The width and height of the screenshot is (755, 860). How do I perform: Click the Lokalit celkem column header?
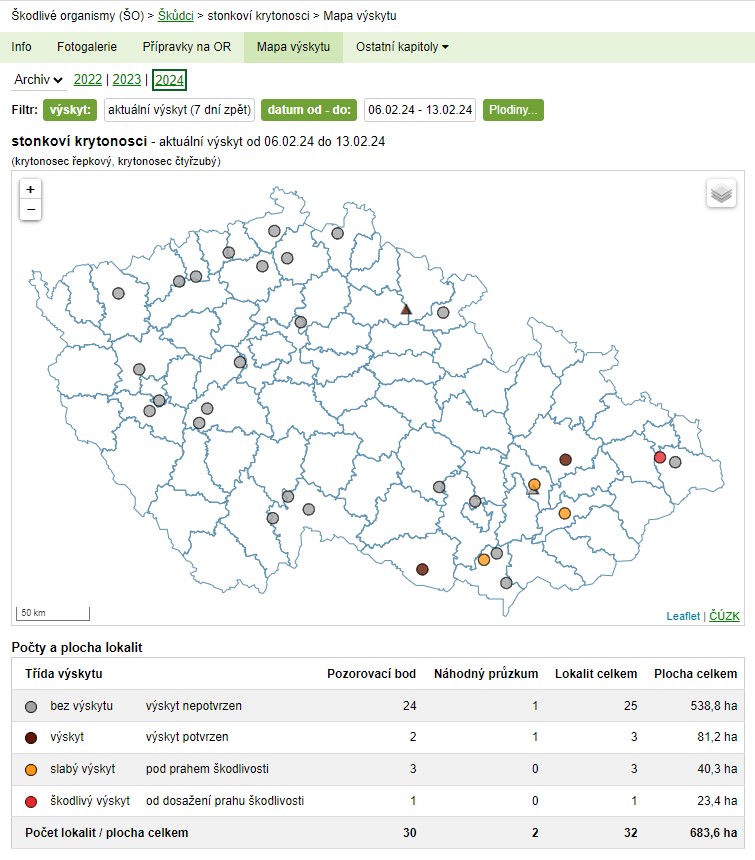(x=596, y=674)
